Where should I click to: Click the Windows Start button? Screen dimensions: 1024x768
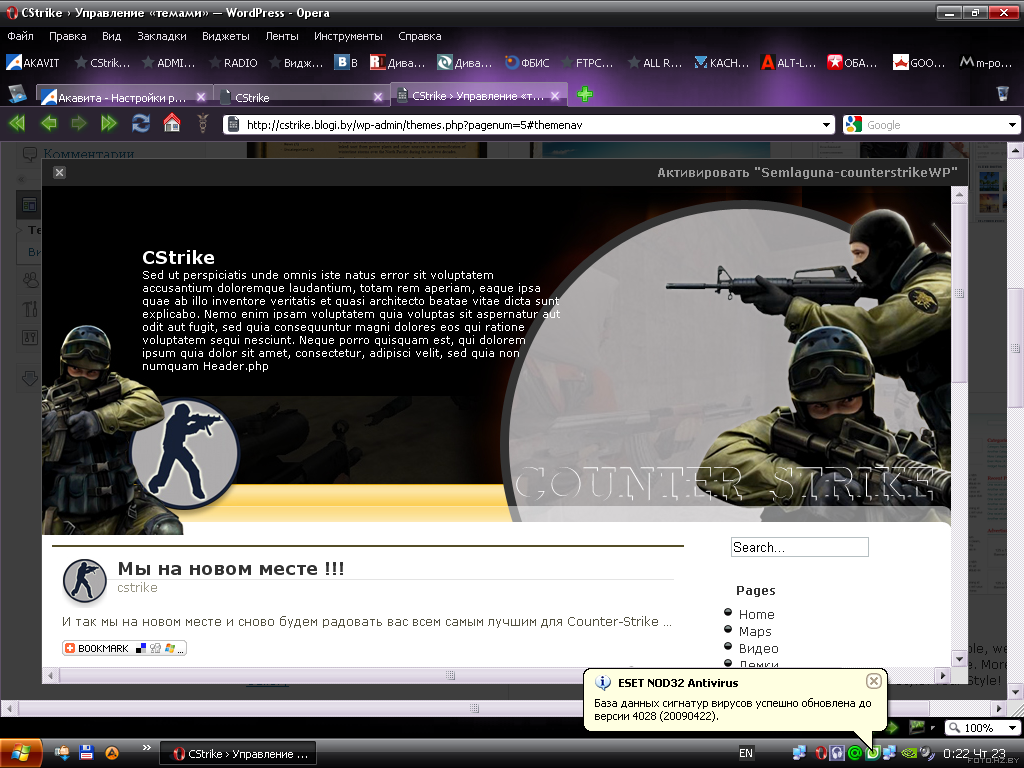(22, 753)
